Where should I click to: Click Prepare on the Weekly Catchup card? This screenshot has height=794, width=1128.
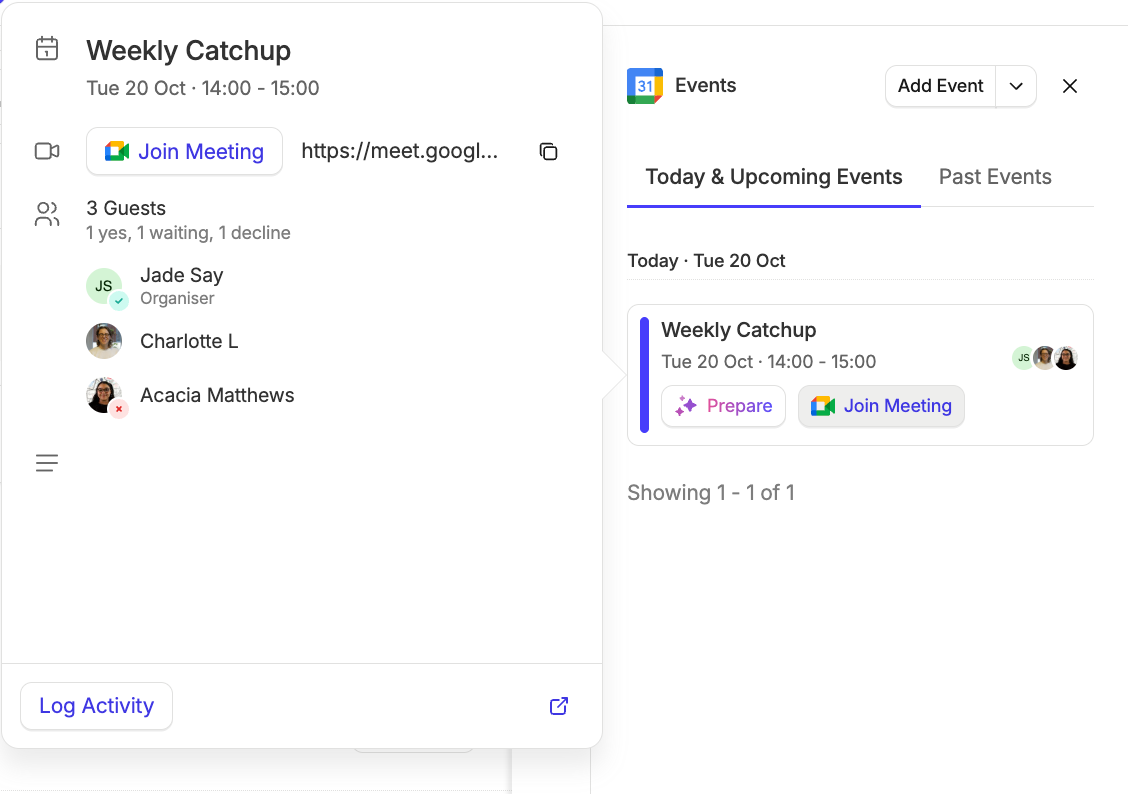pyautogui.click(x=723, y=406)
